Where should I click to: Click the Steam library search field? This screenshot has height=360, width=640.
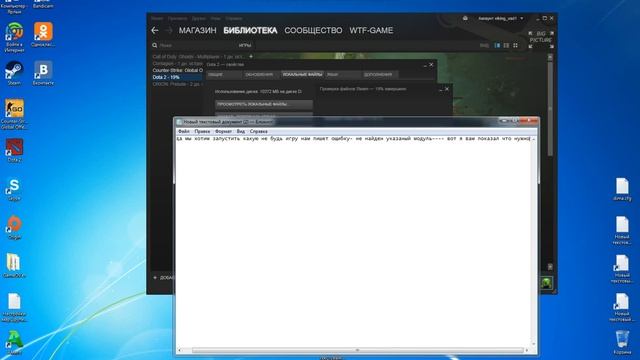pos(192,46)
